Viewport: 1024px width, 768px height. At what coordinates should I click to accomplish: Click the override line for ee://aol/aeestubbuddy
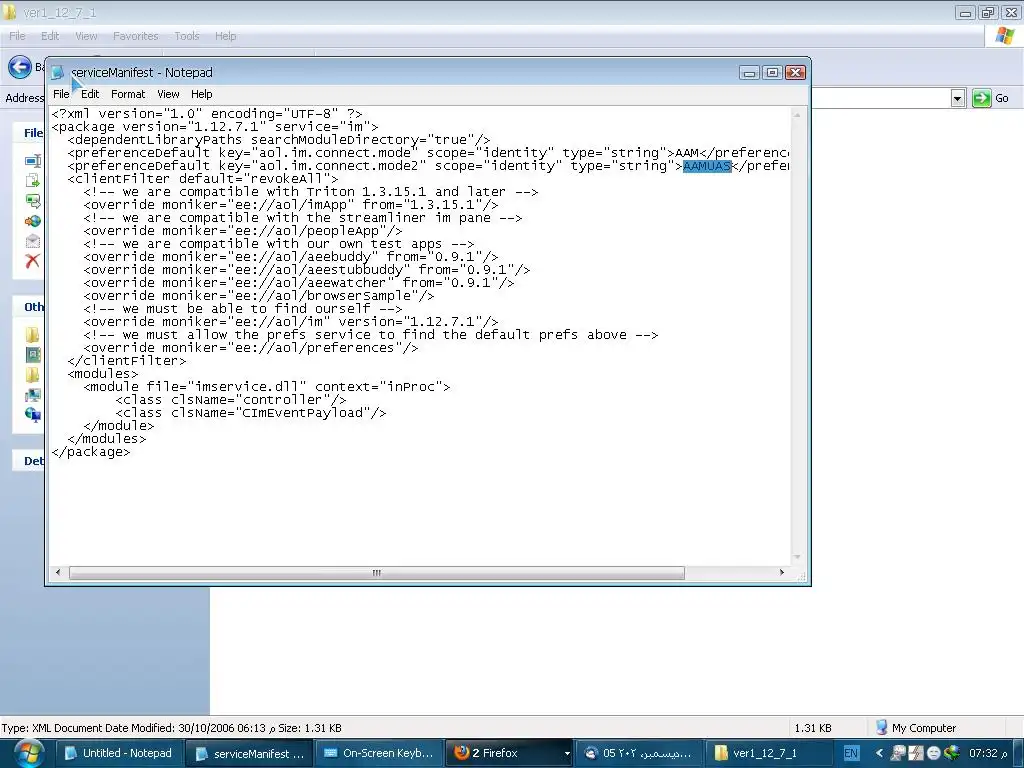click(307, 270)
